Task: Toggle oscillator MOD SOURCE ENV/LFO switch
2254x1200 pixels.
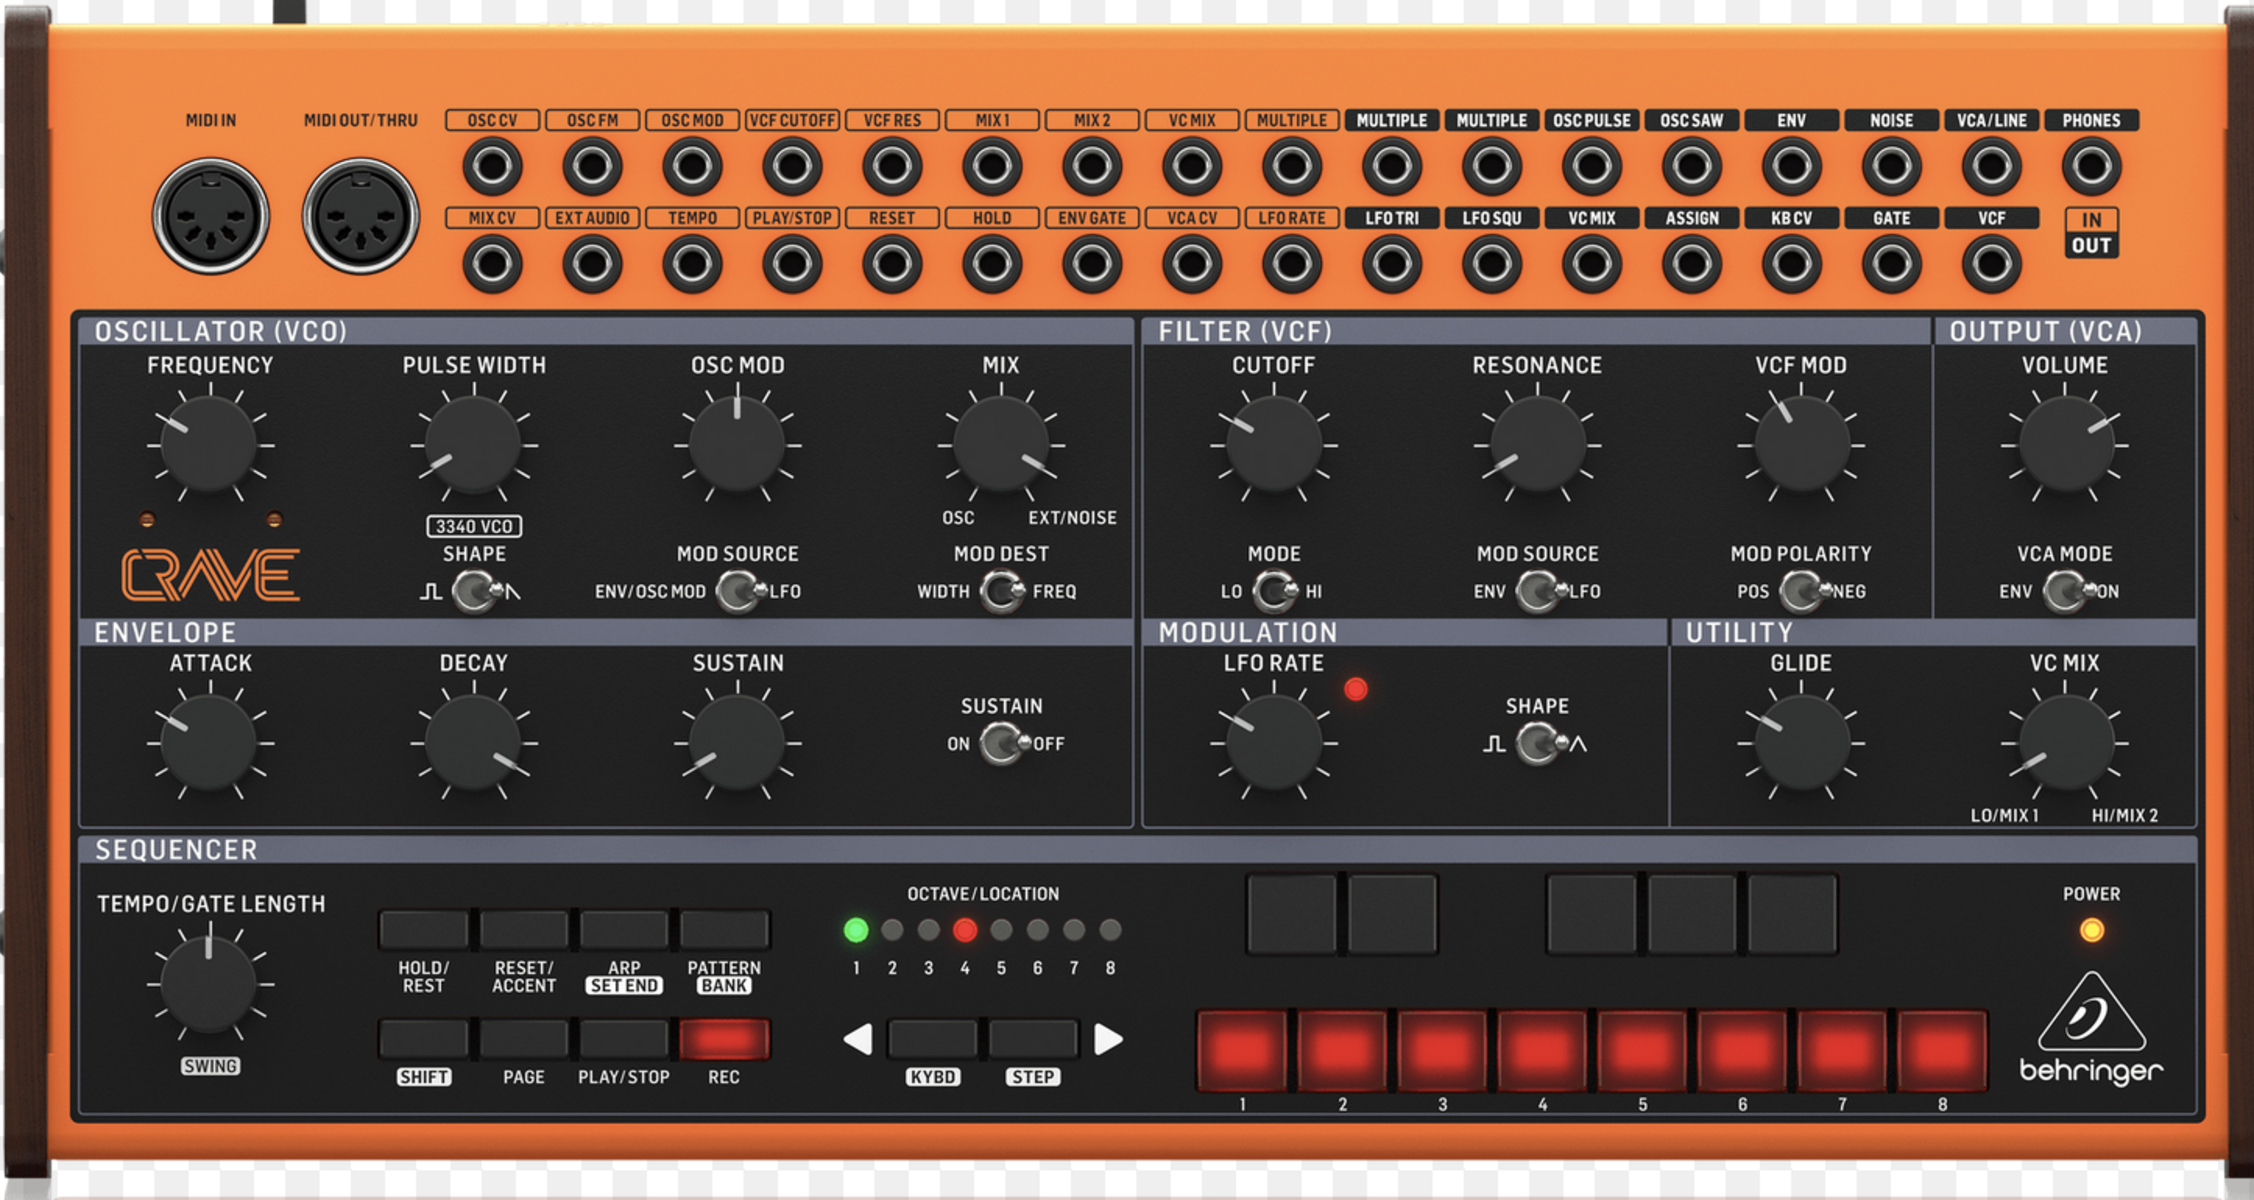Action: click(740, 592)
